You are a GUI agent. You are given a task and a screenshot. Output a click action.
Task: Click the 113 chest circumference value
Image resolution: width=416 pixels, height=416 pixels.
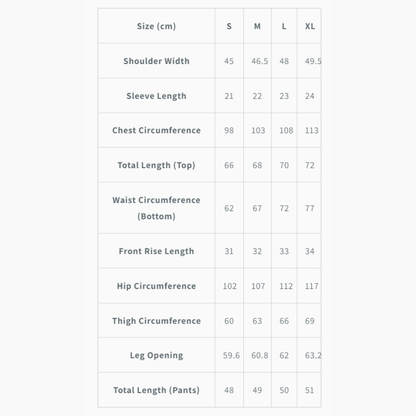tap(312, 131)
